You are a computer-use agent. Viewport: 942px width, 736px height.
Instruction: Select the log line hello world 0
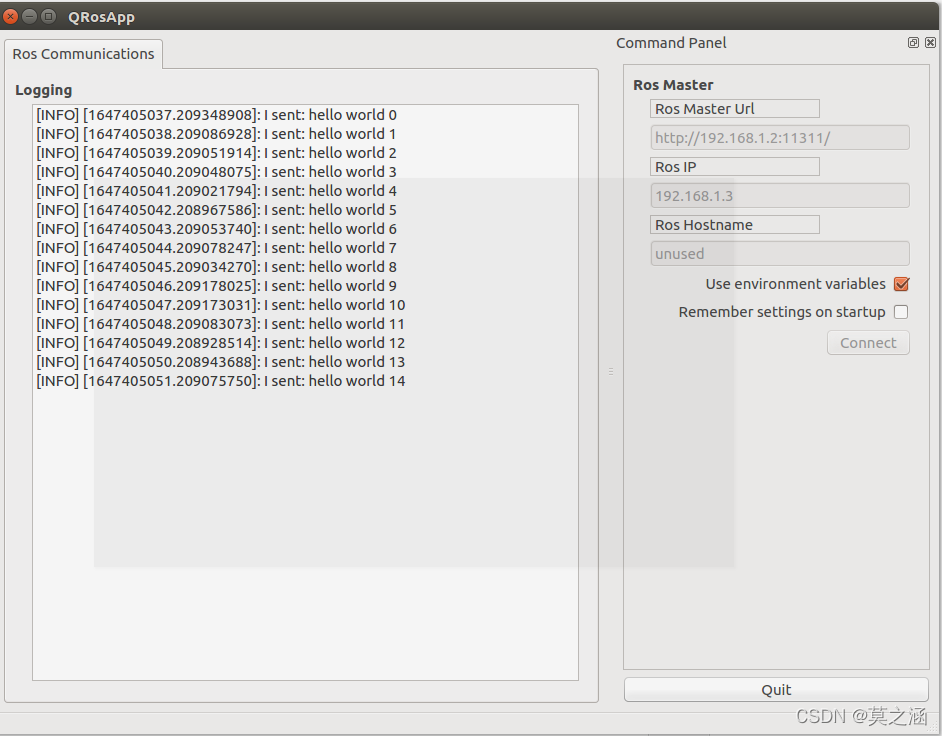coord(216,114)
